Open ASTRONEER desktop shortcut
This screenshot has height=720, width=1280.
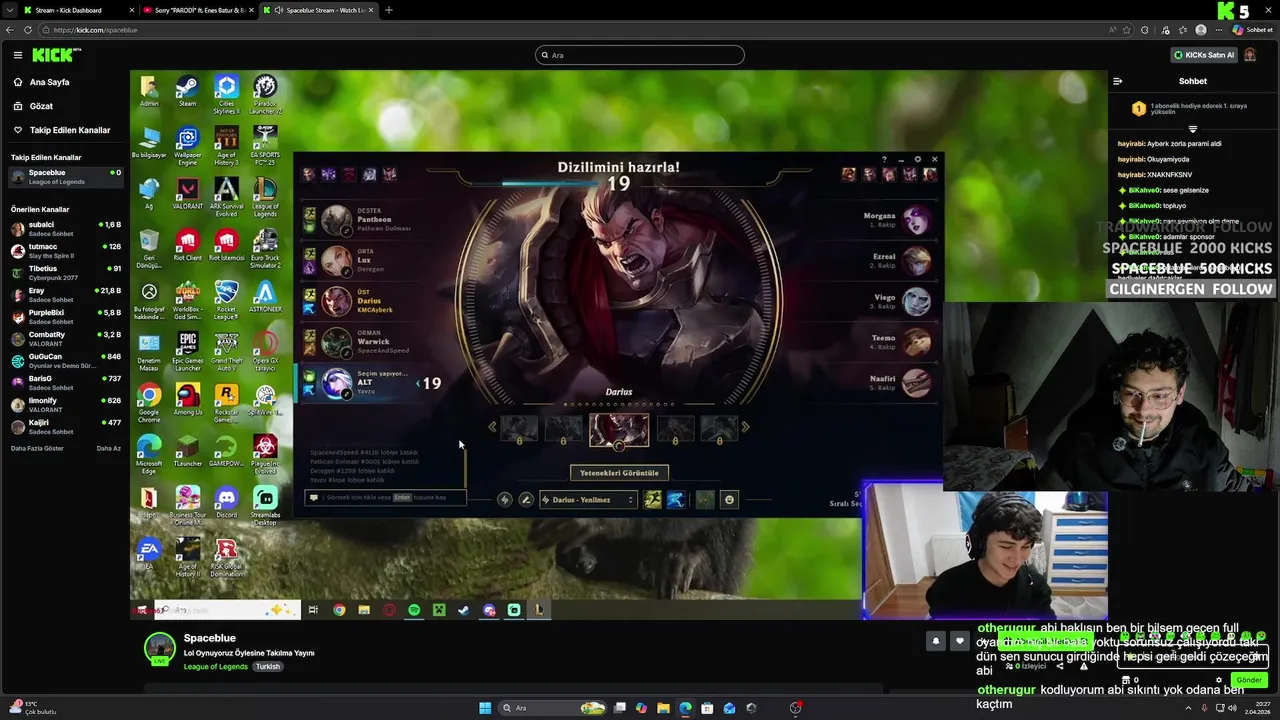pyautogui.click(x=265, y=297)
